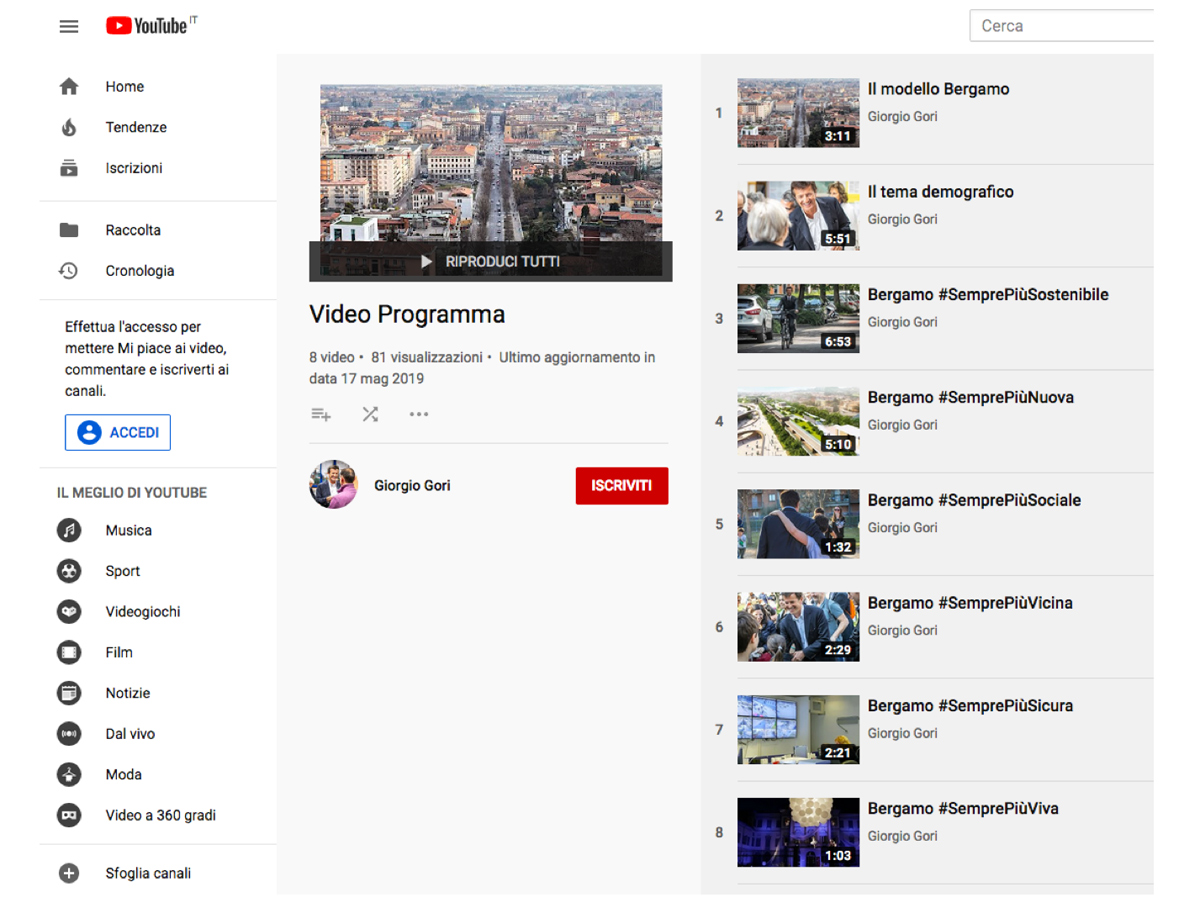The image size is (1200, 908).
Task: Open thumbnail of Bergamo #SemprePiùVicina
Action: tap(798, 627)
